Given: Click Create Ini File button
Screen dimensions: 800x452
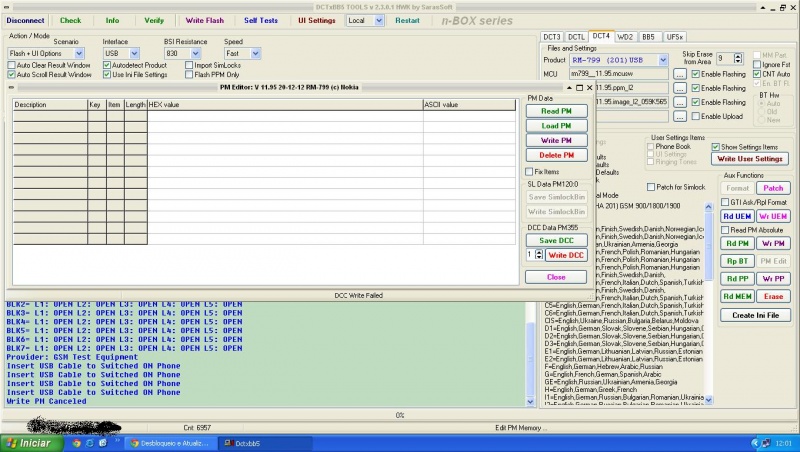Looking at the screenshot, I should click(x=756, y=315).
